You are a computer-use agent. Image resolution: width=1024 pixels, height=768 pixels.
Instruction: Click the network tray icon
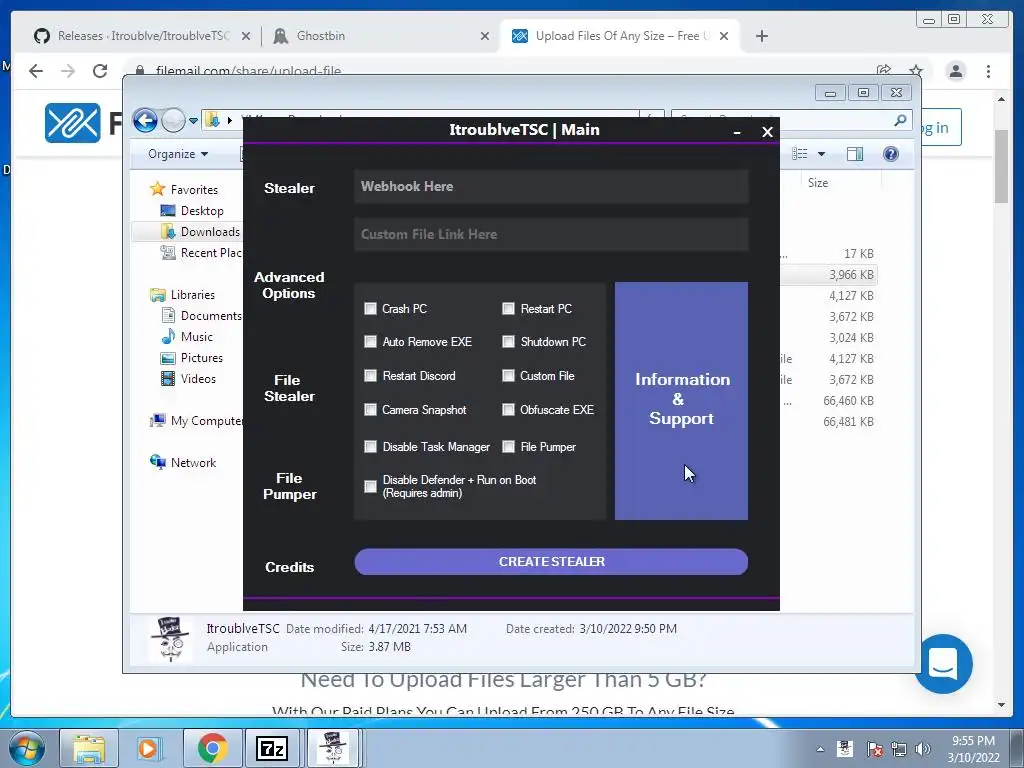click(x=899, y=749)
